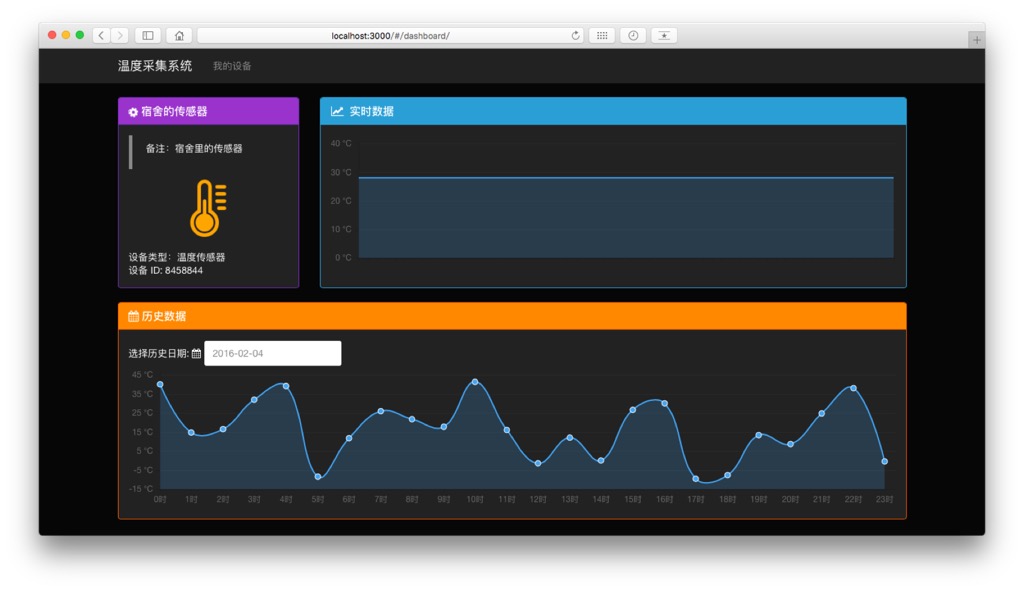This screenshot has height=591, width=1024.
Task: Go back with Safari's back arrow
Action: tap(101, 35)
